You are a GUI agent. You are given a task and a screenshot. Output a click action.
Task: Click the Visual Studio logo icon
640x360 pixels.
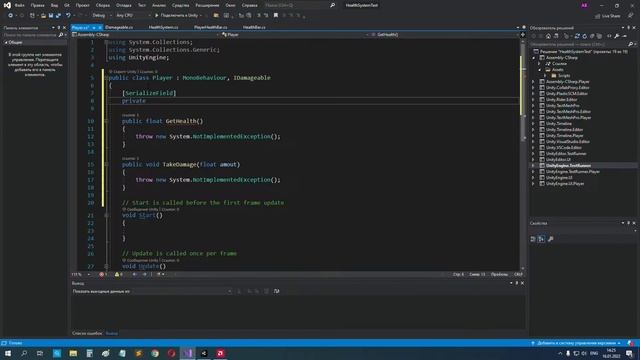tap(7, 5)
